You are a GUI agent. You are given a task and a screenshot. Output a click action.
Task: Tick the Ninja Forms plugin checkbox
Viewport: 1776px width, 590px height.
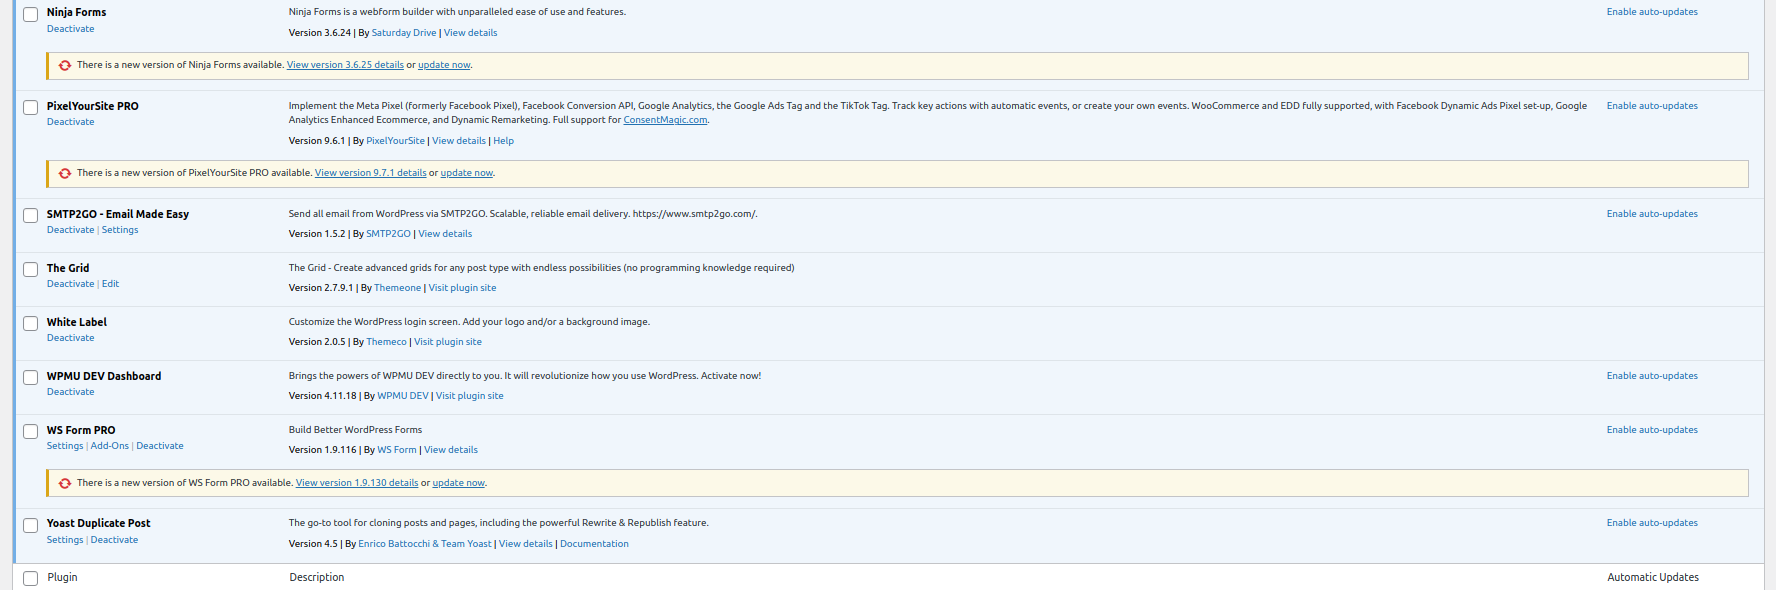pos(31,14)
